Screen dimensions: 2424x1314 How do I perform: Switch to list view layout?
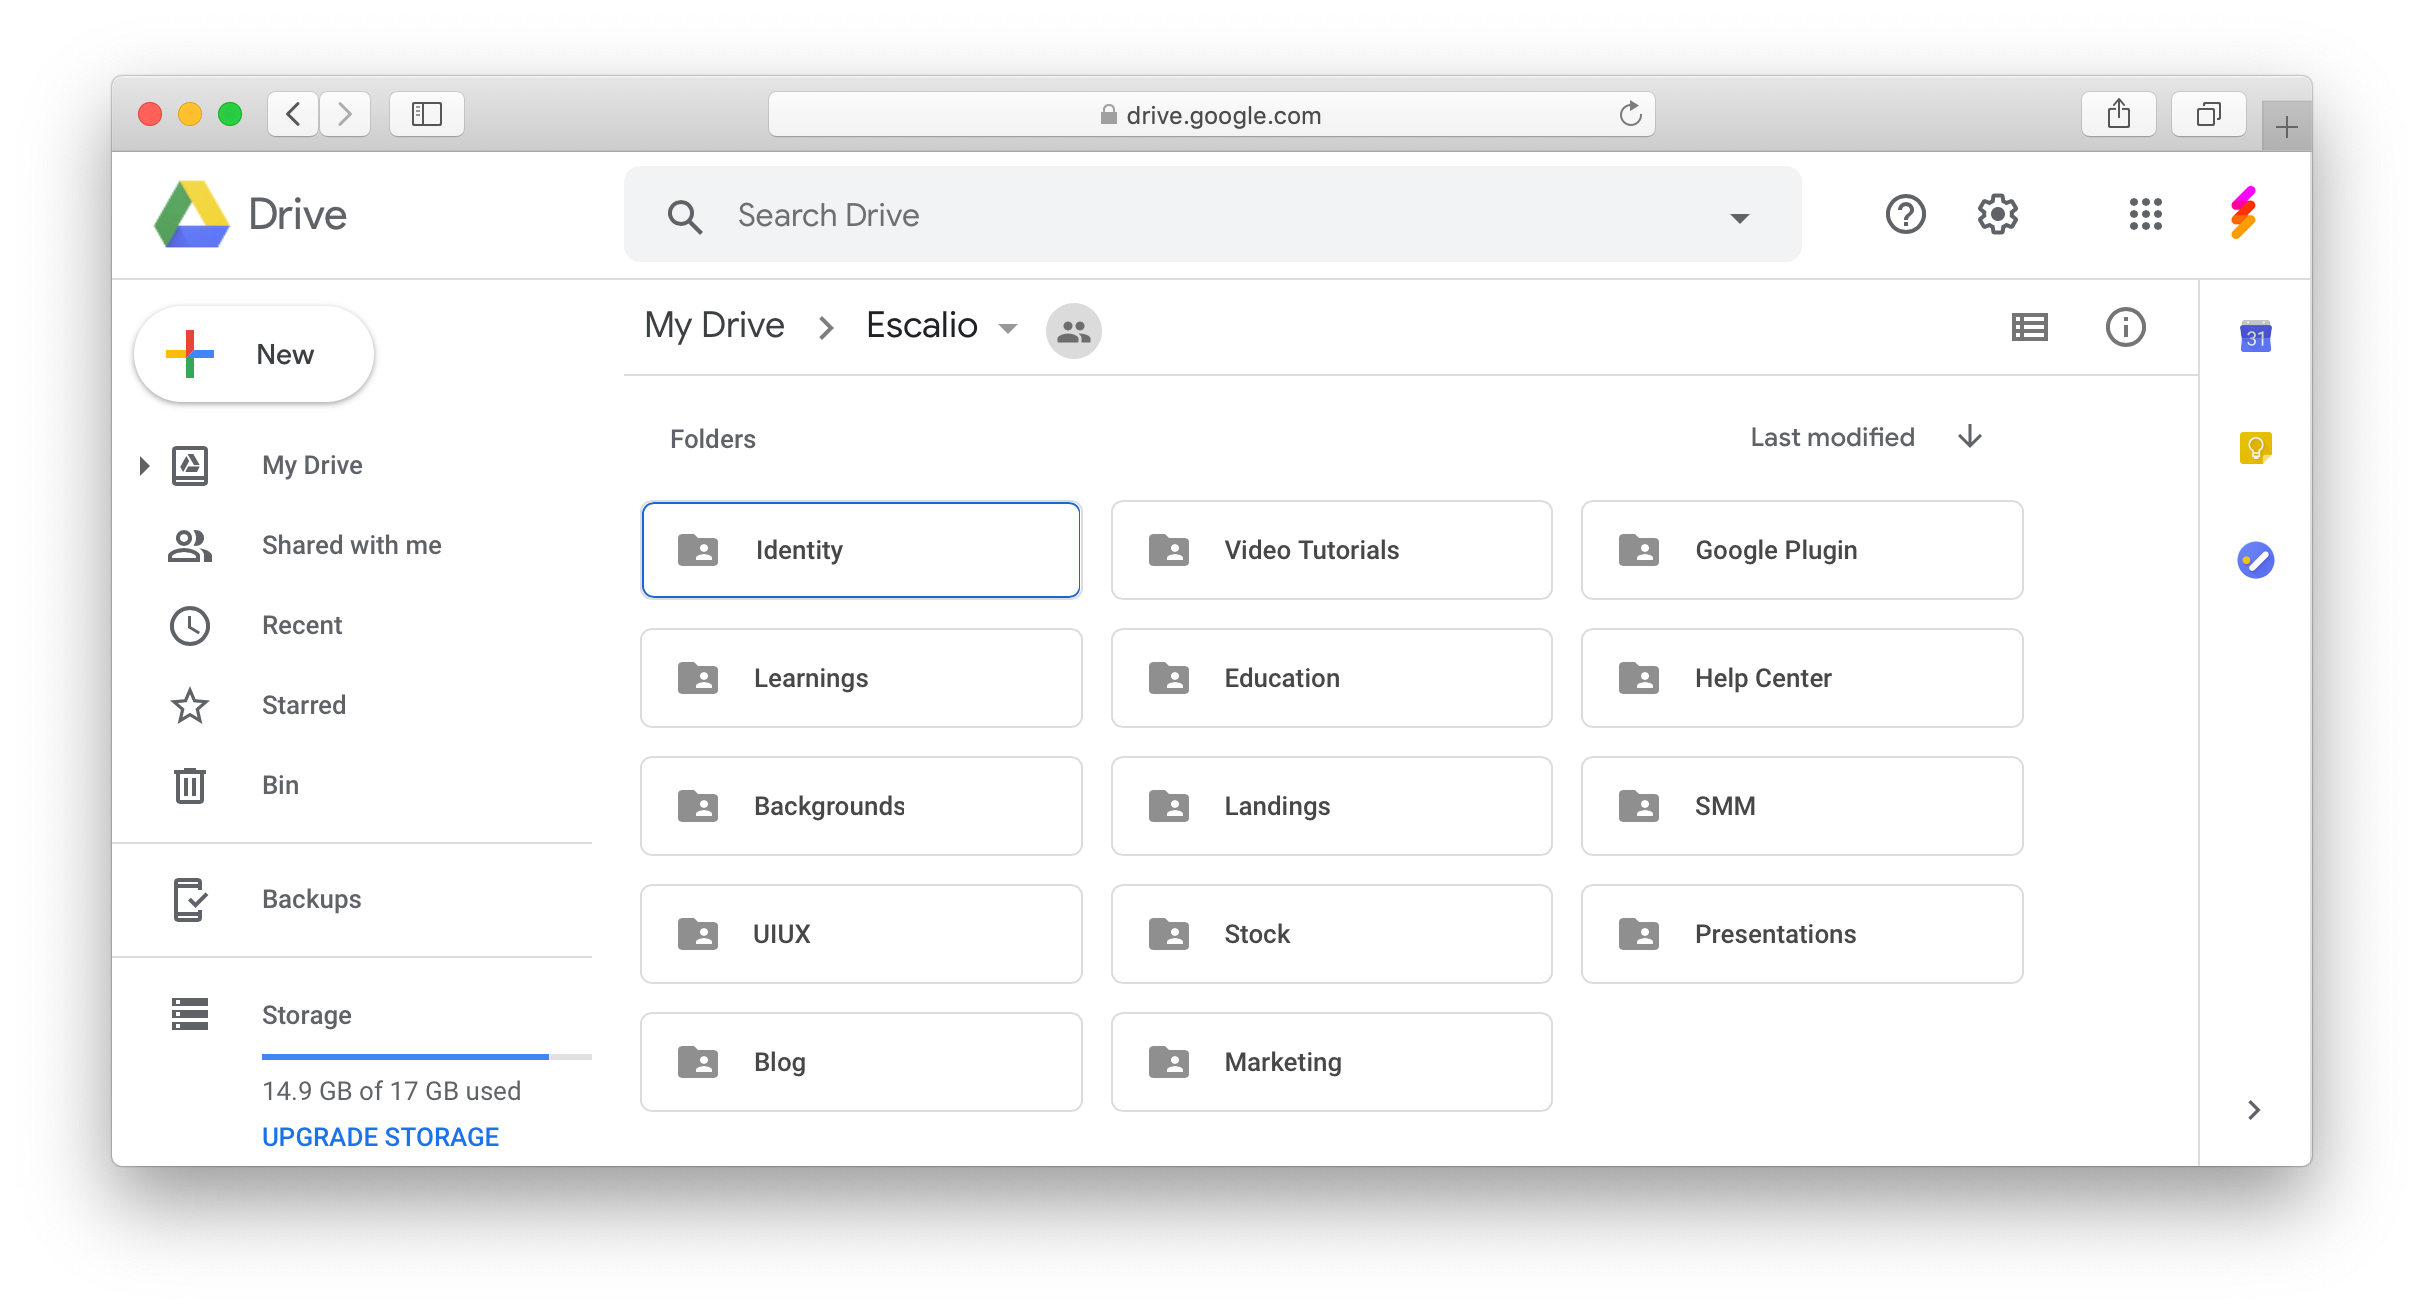click(2030, 327)
